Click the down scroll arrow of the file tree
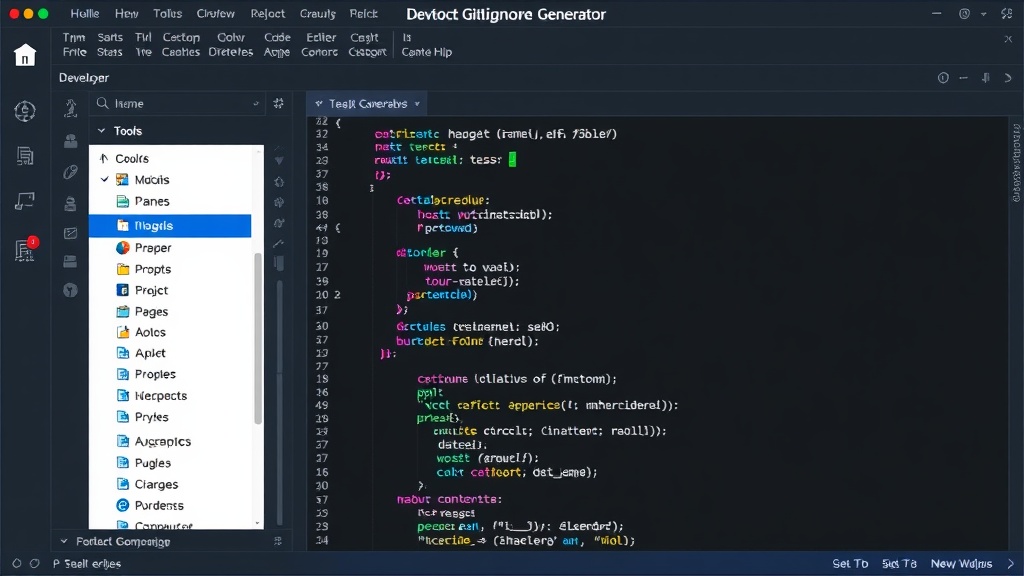The image size is (1024, 576). pyautogui.click(x=257, y=523)
